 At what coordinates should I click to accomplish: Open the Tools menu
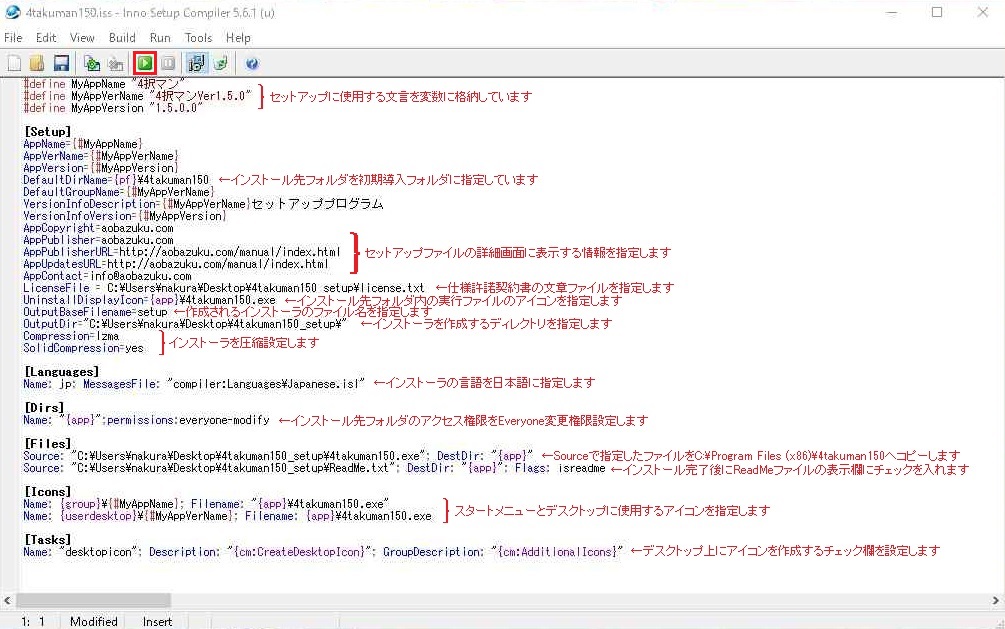pyautogui.click(x=198, y=38)
